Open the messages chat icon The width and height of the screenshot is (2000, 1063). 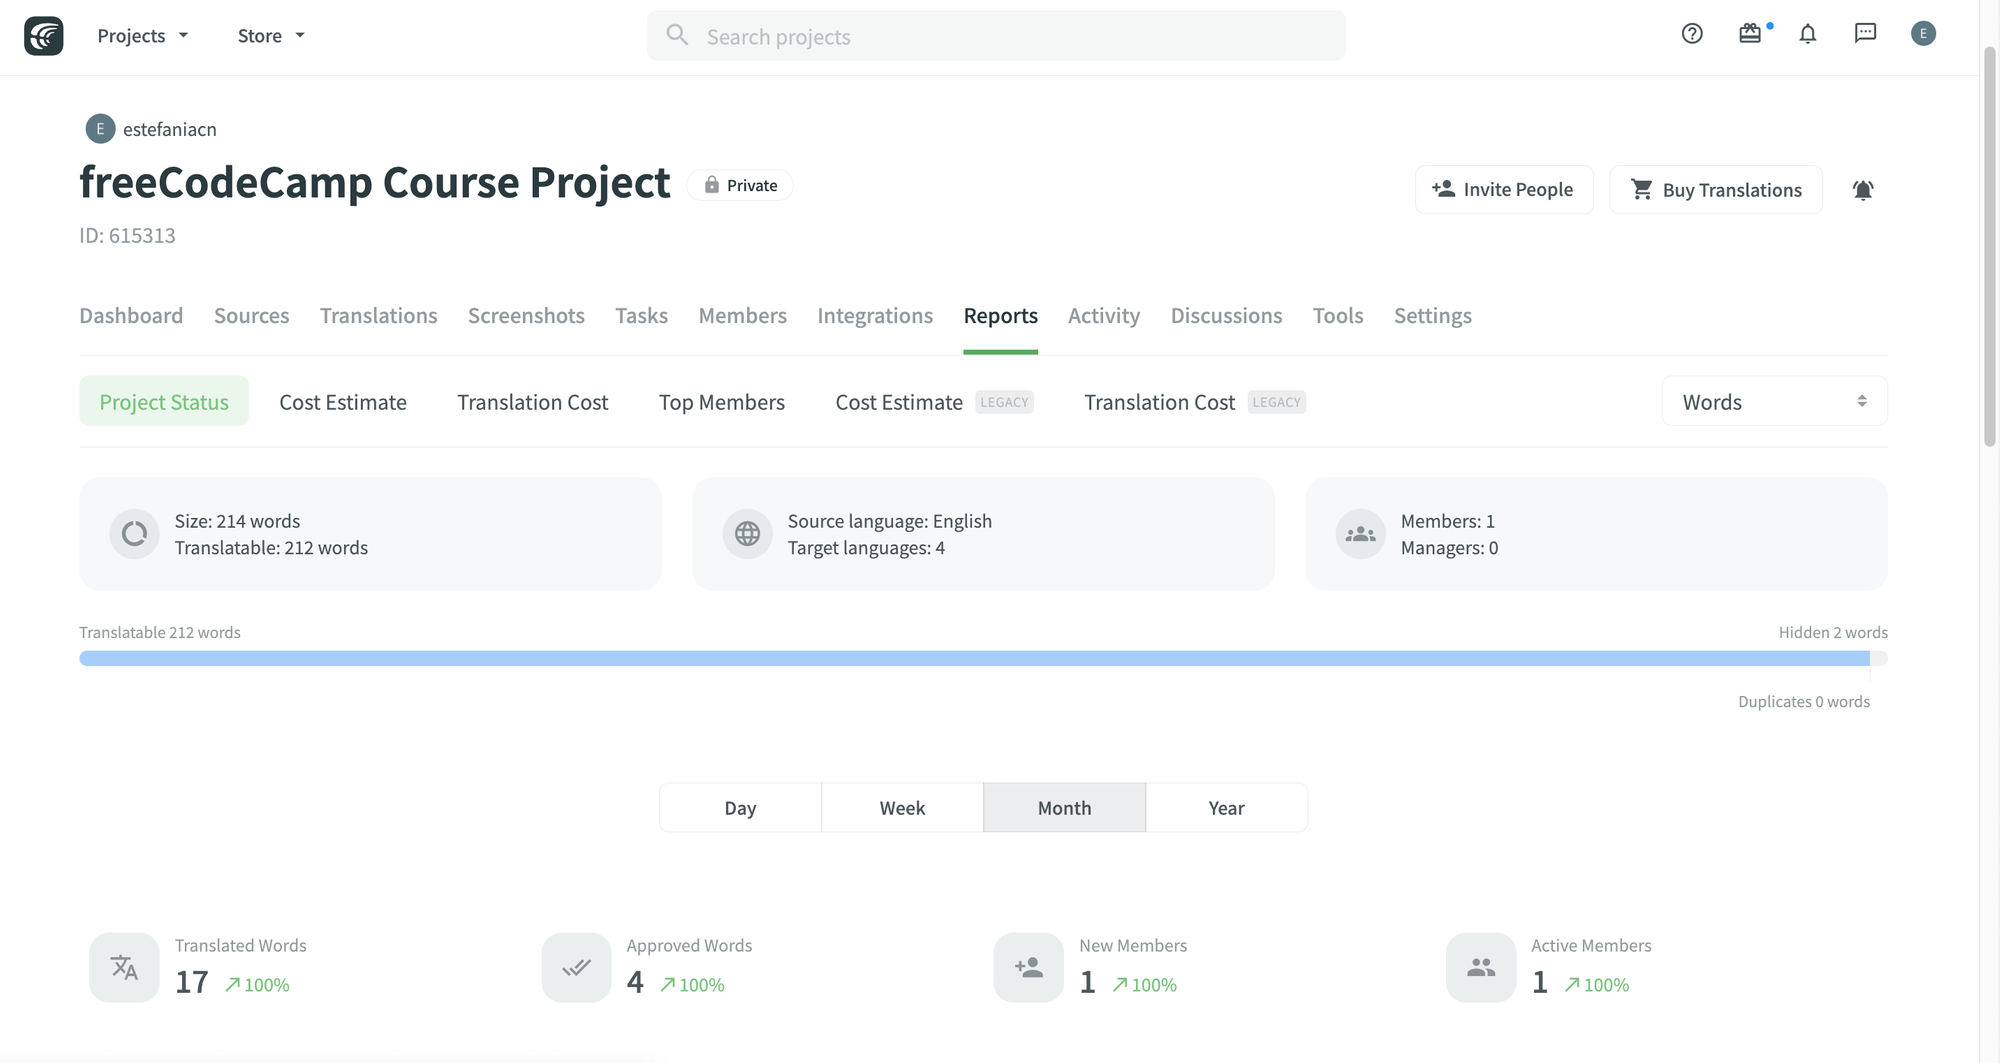tap(1866, 34)
